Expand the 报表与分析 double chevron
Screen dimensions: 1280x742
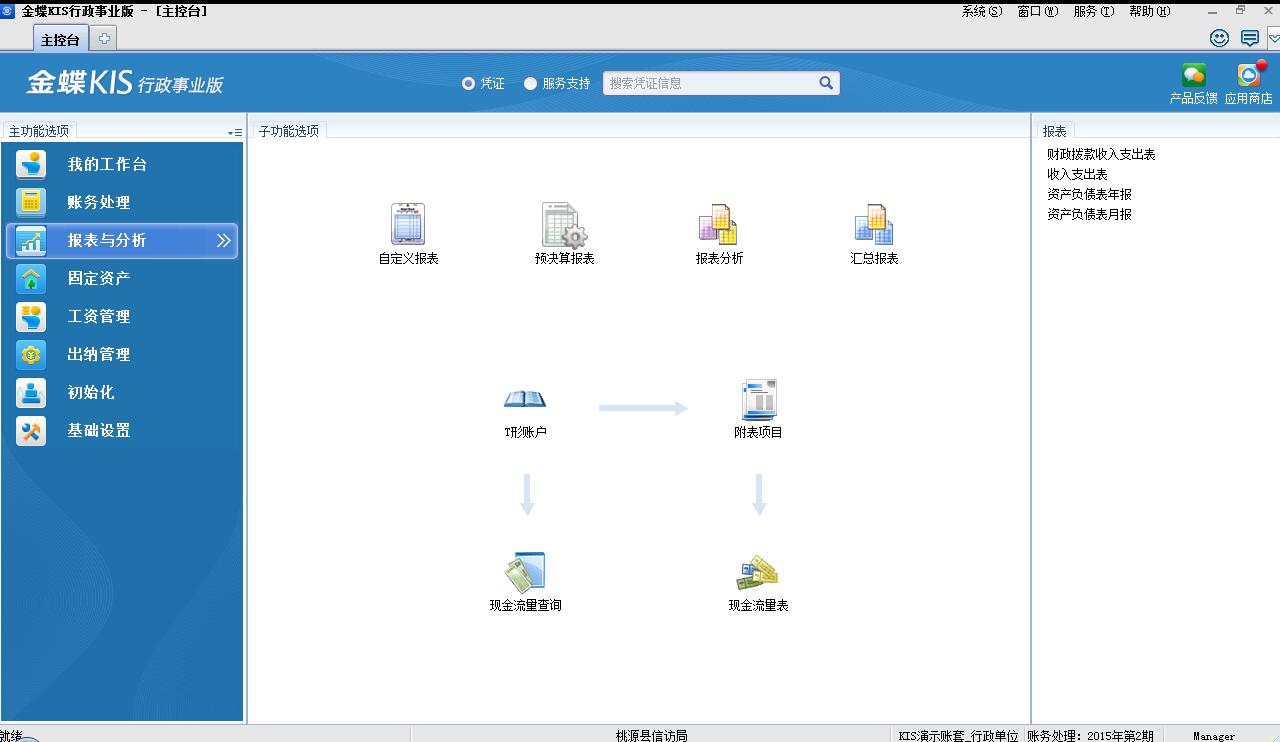click(x=224, y=241)
